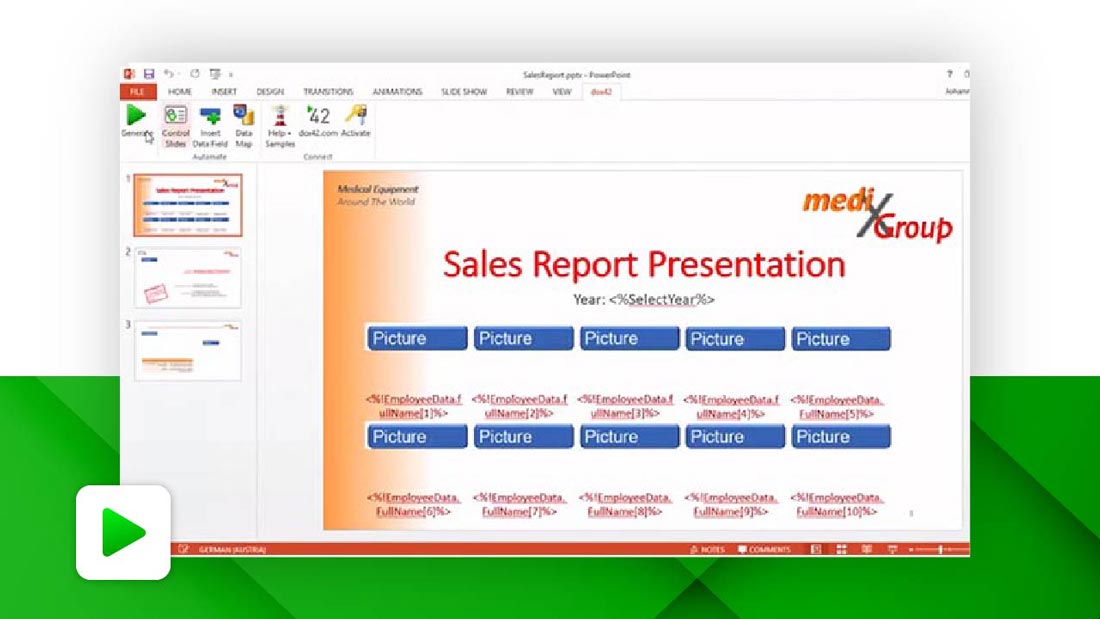The width and height of the screenshot is (1100, 619).
Task: Start Slide Show from the status bar
Action: [x=892, y=550]
